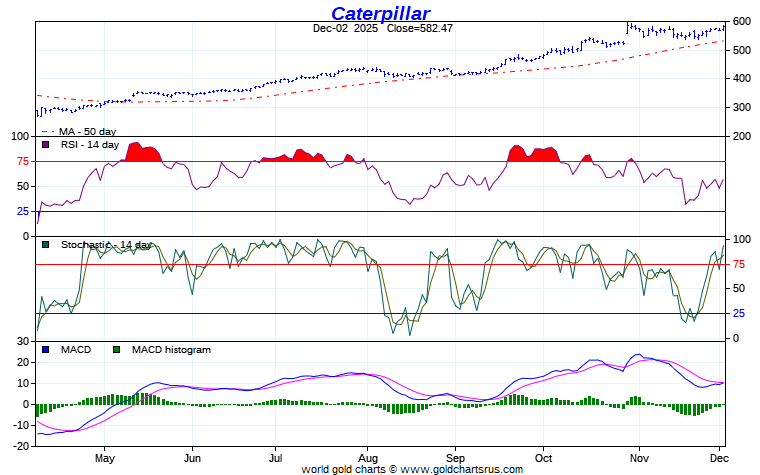This screenshot has width=760, height=475.
Task: Click the Oct x-axis label
Action: pyautogui.click(x=543, y=458)
